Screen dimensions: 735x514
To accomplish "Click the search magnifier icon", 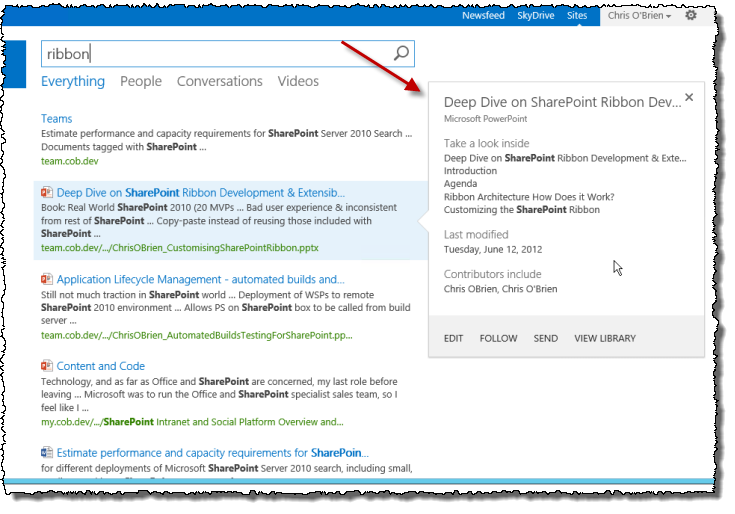I will [x=401, y=53].
